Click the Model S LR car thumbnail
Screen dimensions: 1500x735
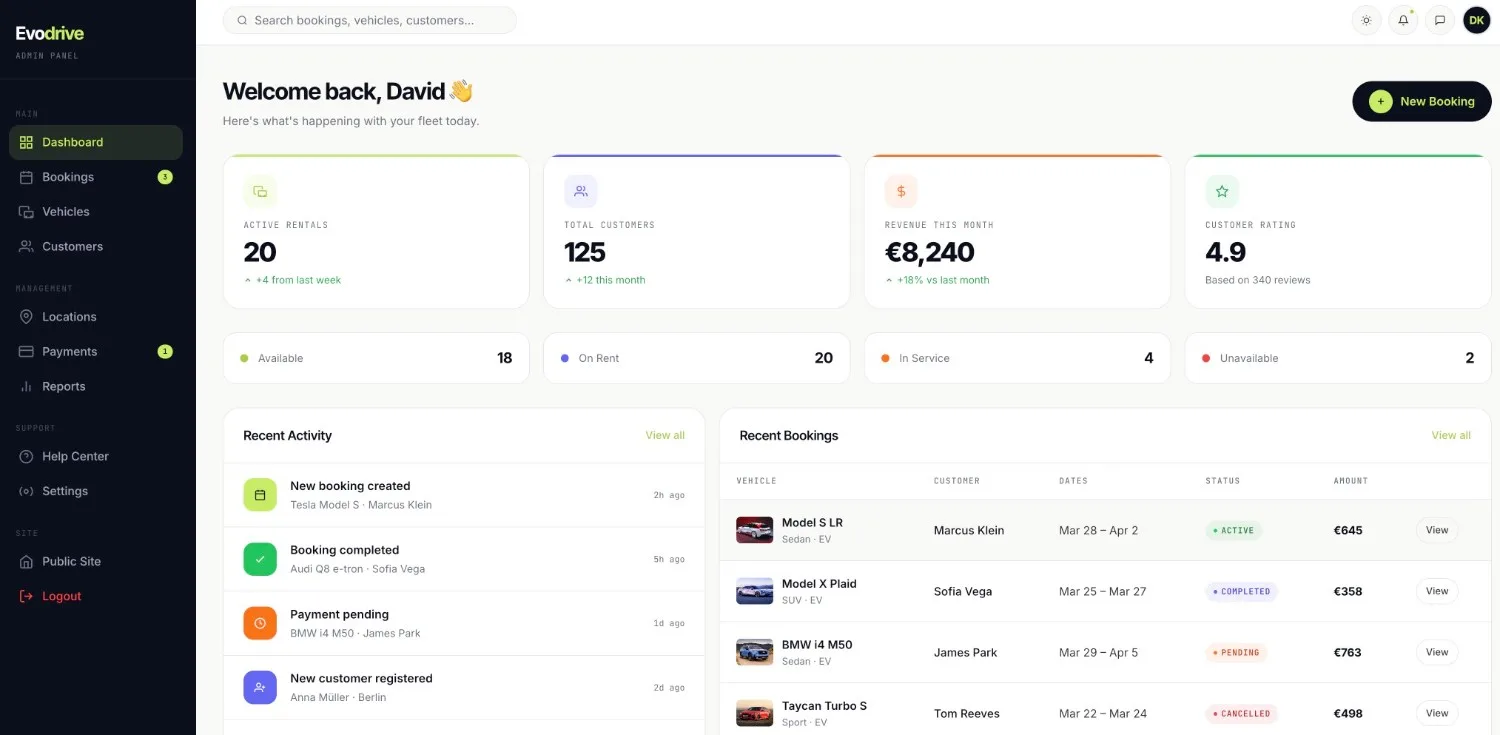[x=755, y=530]
